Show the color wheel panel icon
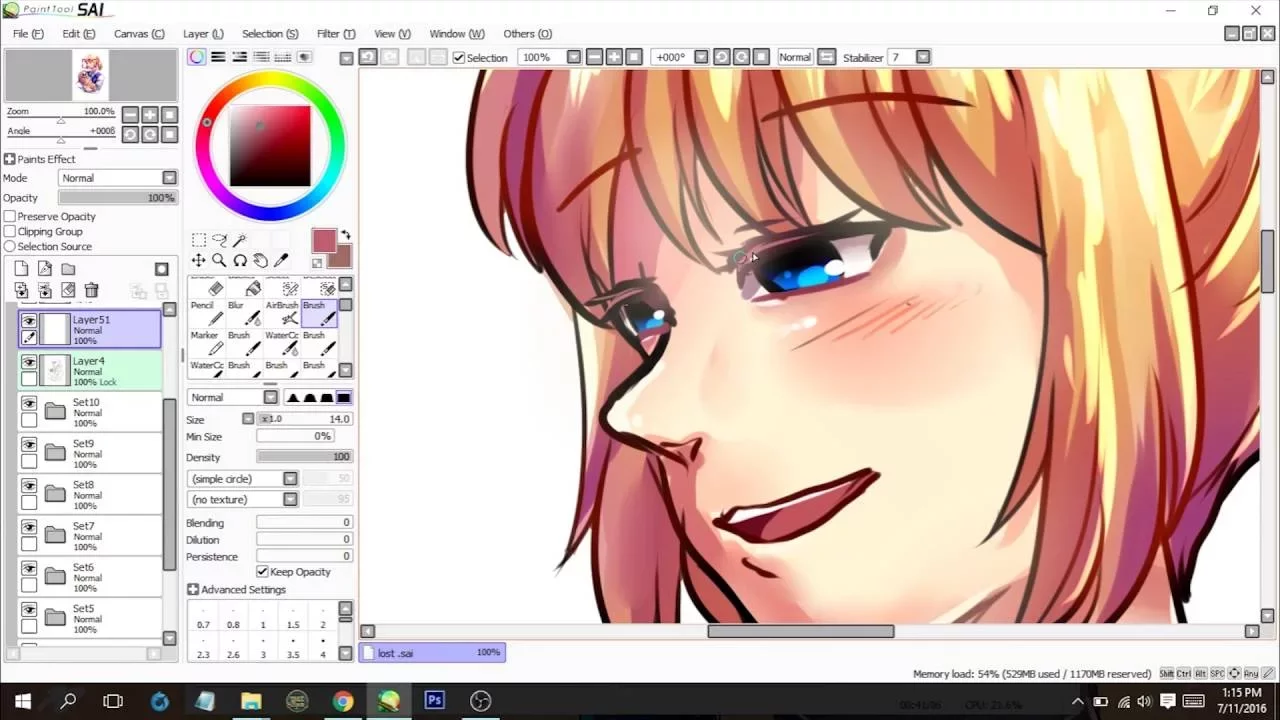This screenshot has width=1280, height=720. tap(197, 57)
